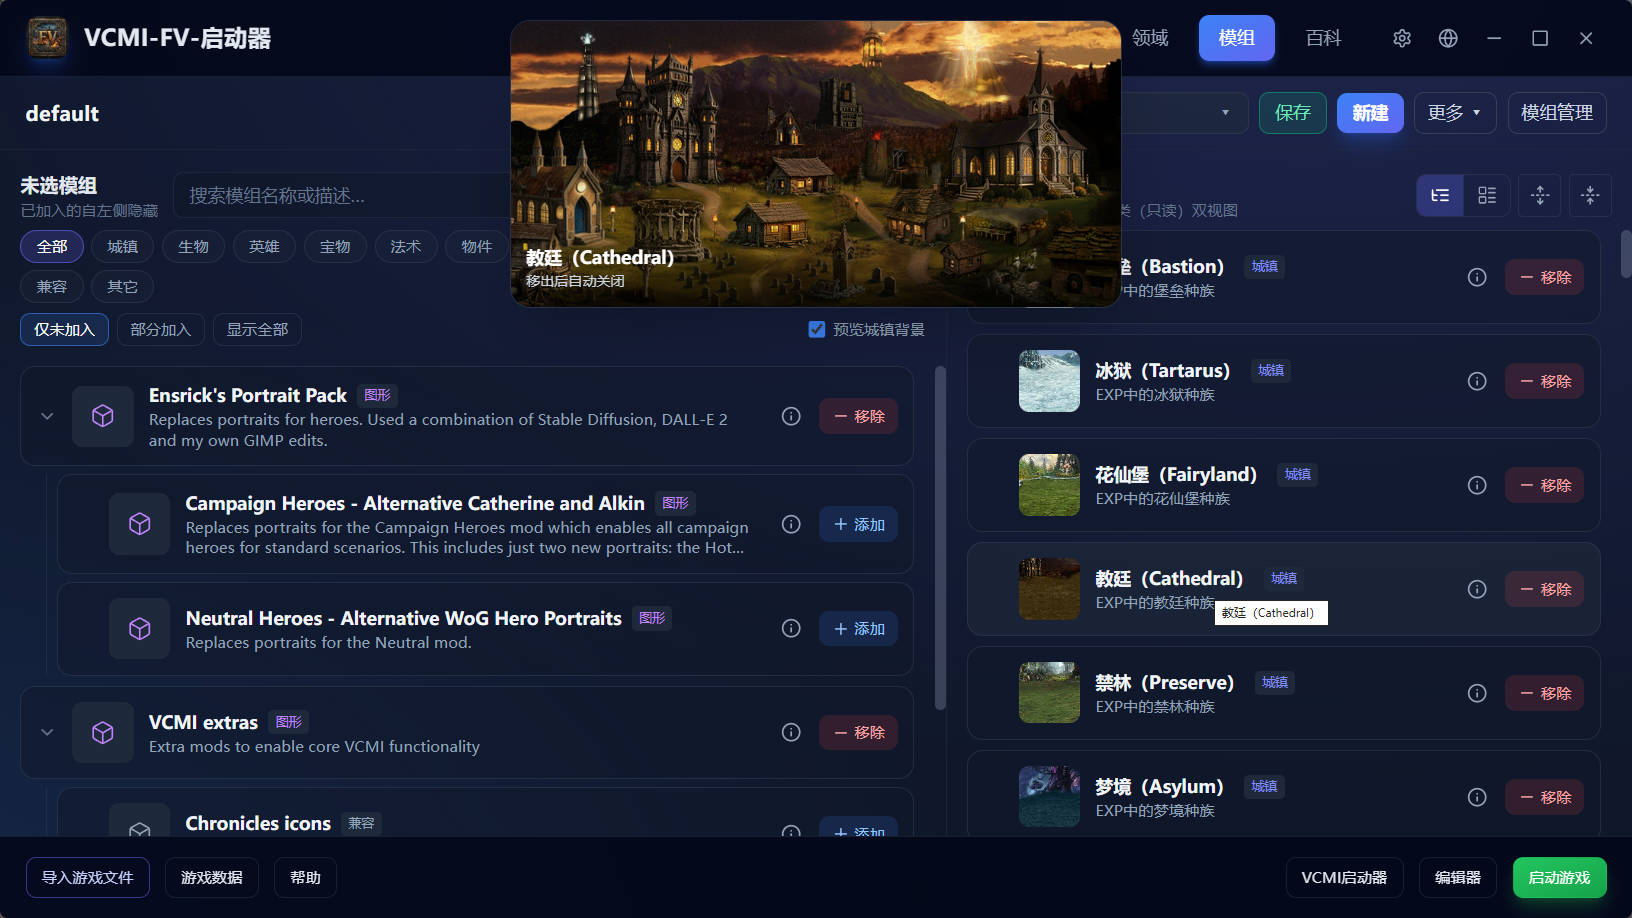Open info for Campaign Heroes mod
This screenshot has width=1632, height=918.
click(791, 524)
